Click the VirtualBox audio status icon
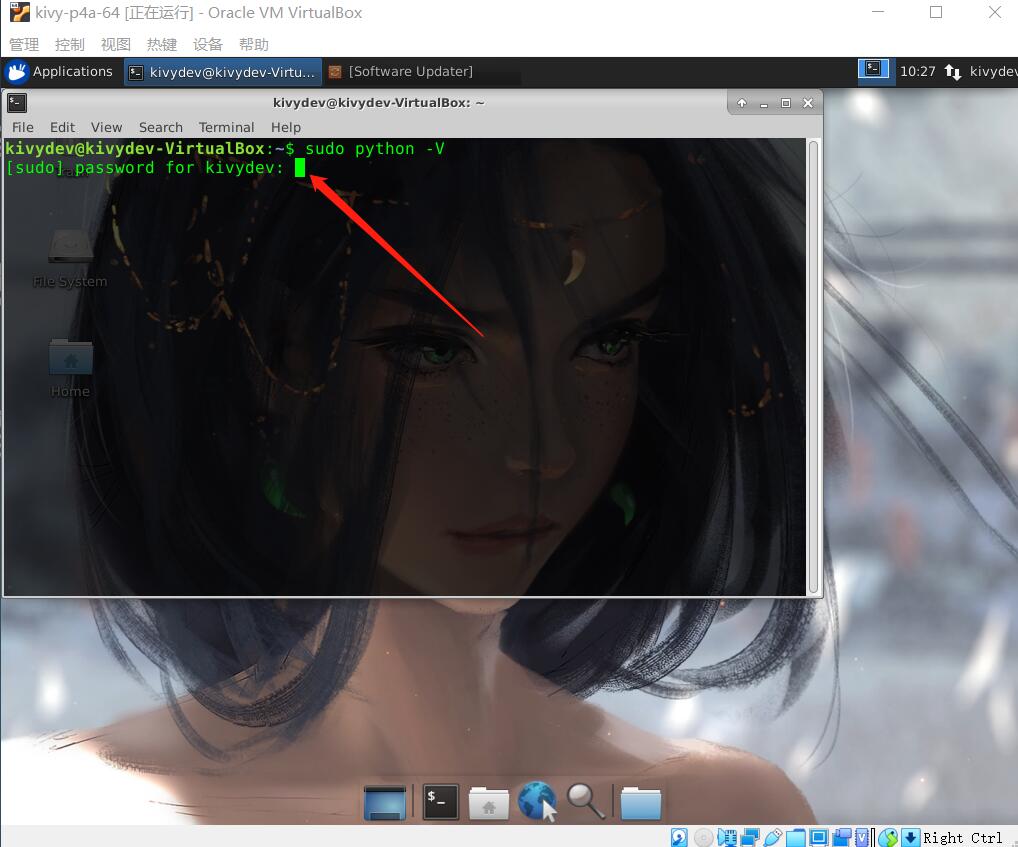Viewport: 1018px width, 847px height. 726,837
